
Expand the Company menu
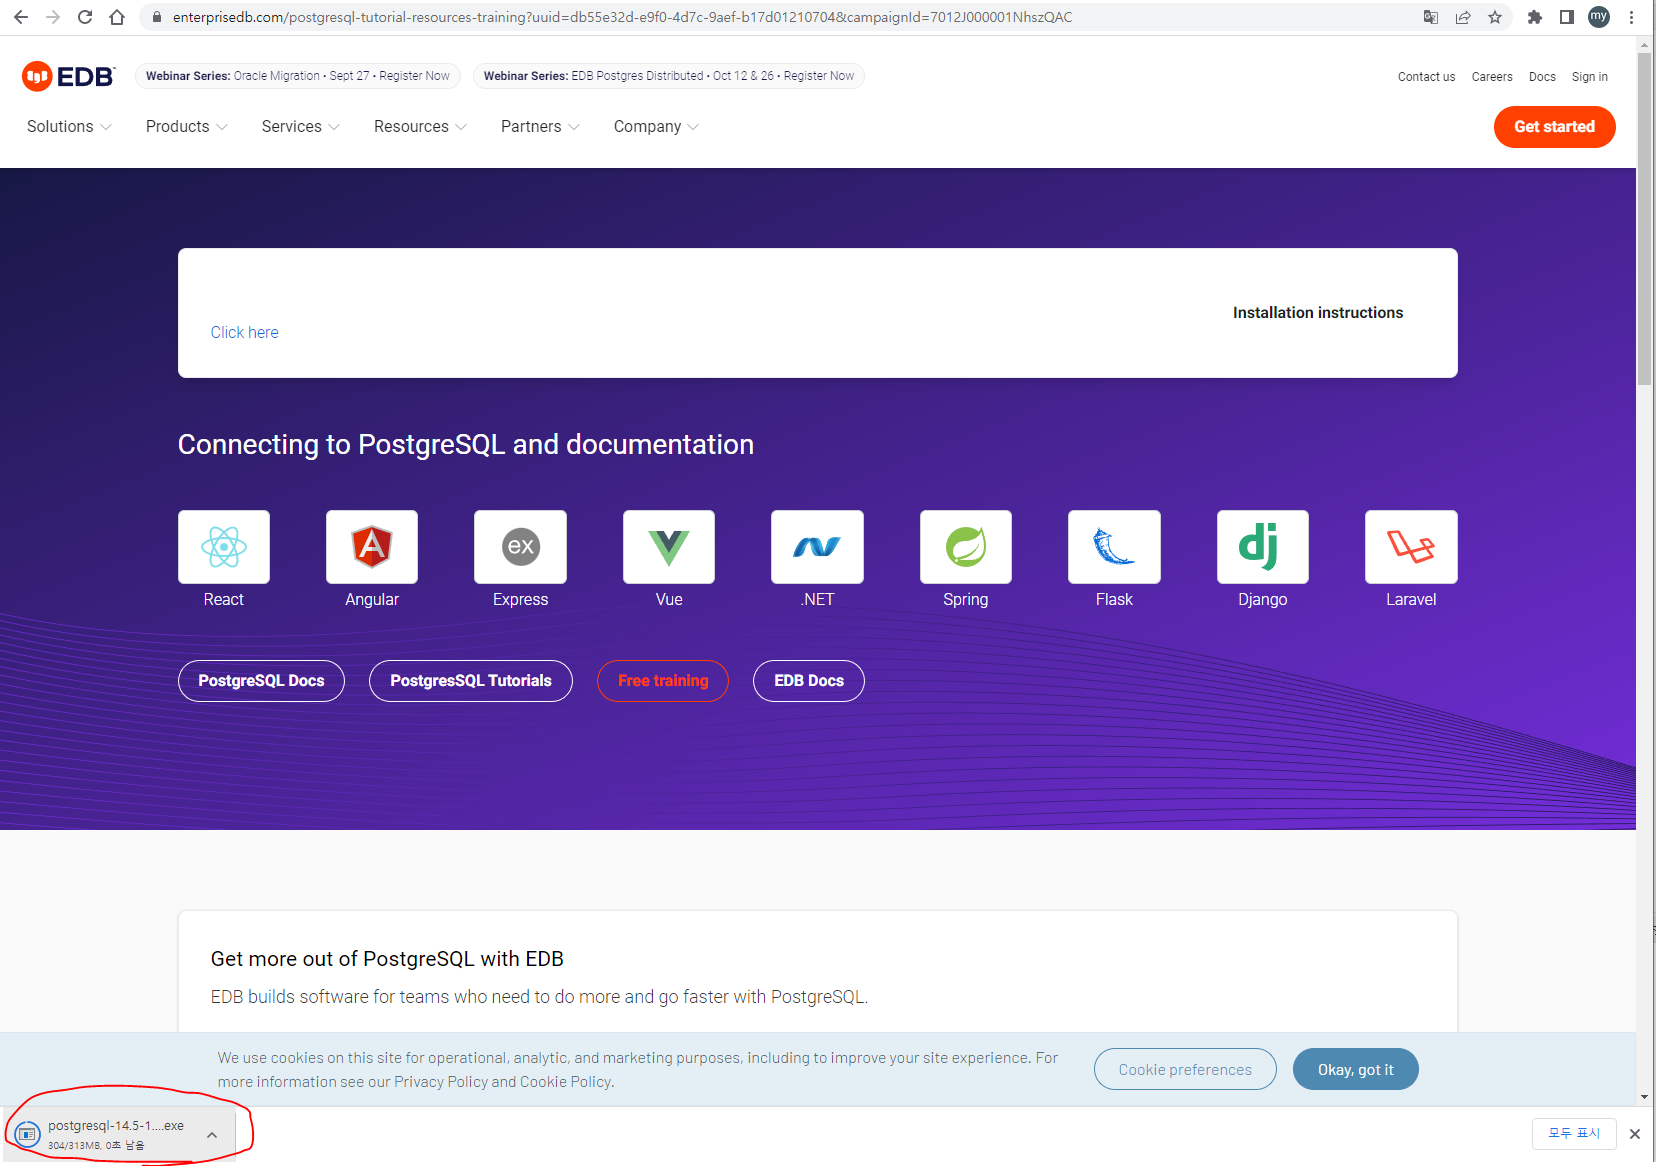click(656, 127)
